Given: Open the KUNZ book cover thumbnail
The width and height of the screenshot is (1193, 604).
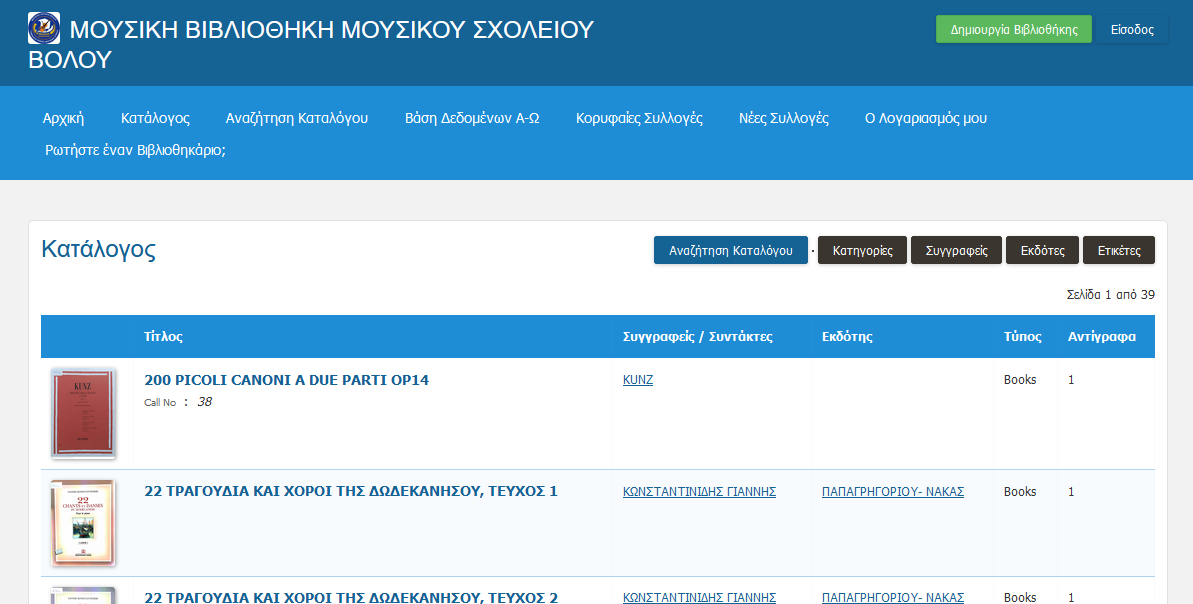Looking at the screenshot, I should [x=83, y=413].
